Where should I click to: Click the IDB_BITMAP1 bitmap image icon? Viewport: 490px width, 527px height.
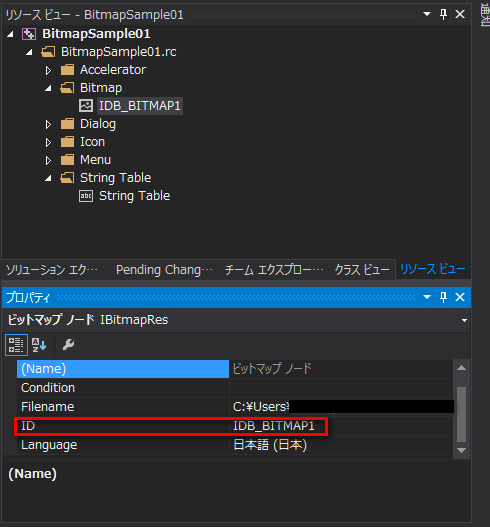[x=86, y=106]
